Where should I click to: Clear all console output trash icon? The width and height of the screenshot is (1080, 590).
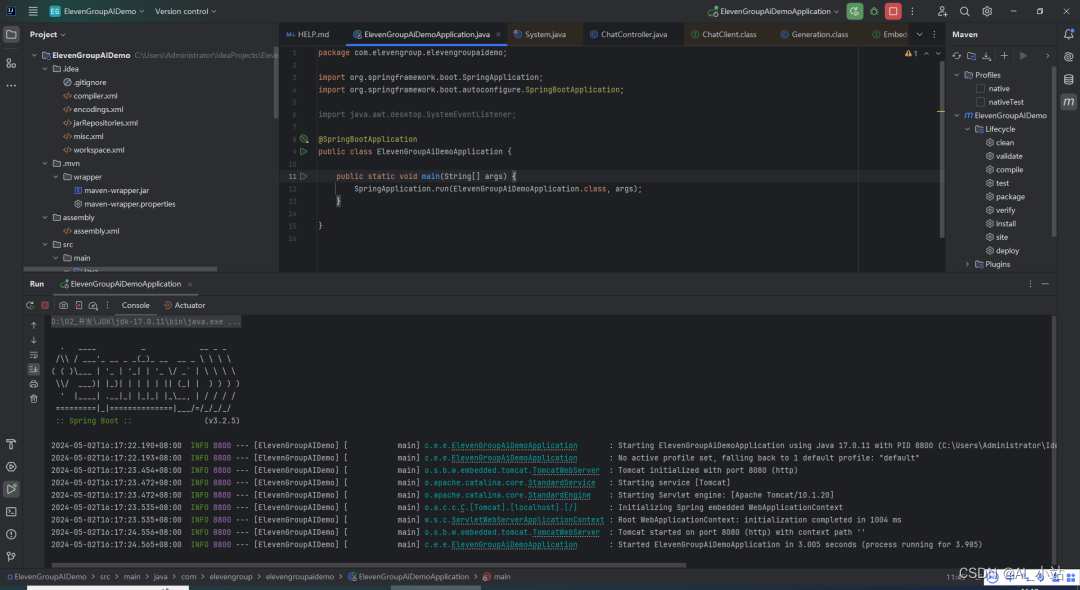pyautogui.click(x=34, y=399)
